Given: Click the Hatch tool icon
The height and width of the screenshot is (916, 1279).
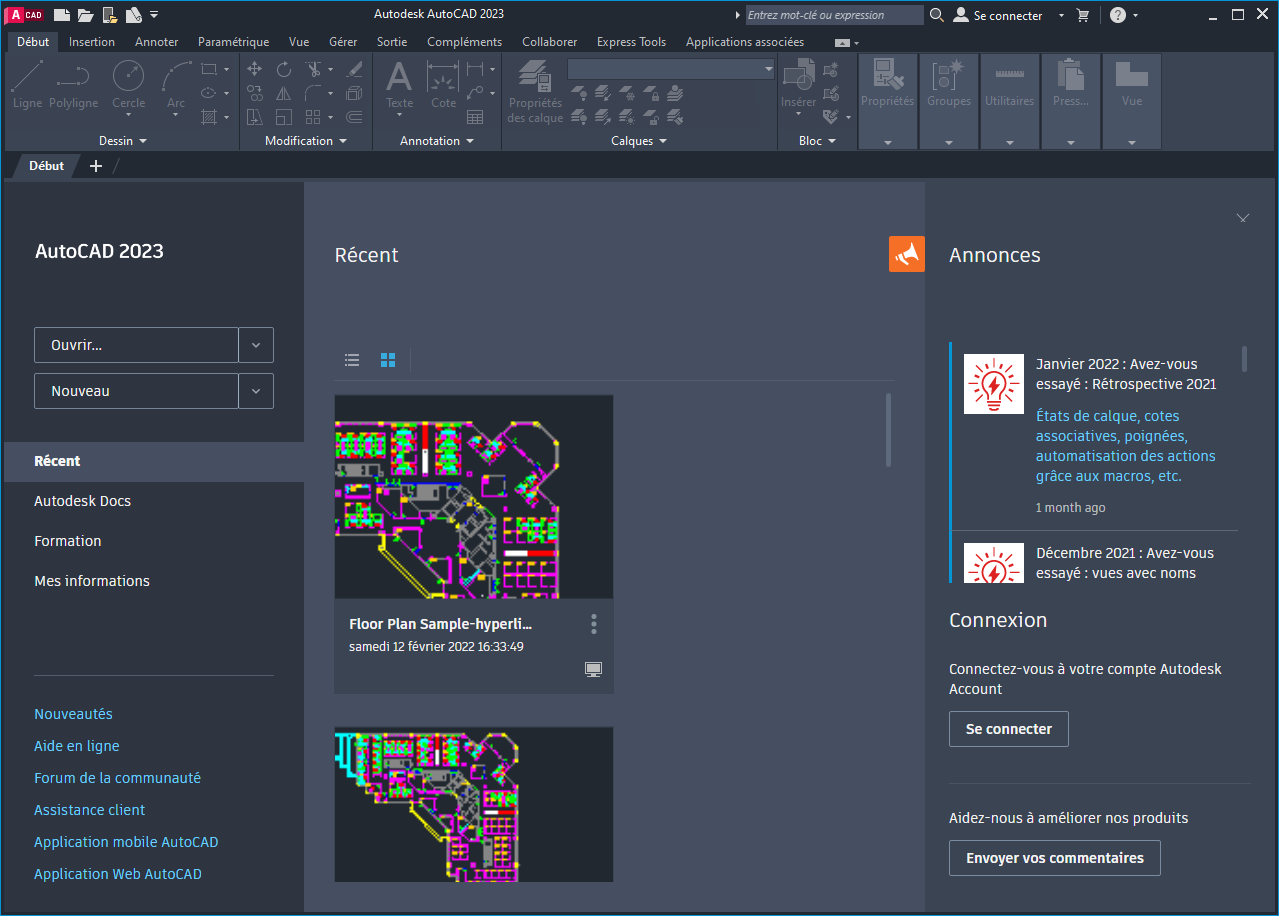Looking at the screenshot, I should [x=209, y=117].
